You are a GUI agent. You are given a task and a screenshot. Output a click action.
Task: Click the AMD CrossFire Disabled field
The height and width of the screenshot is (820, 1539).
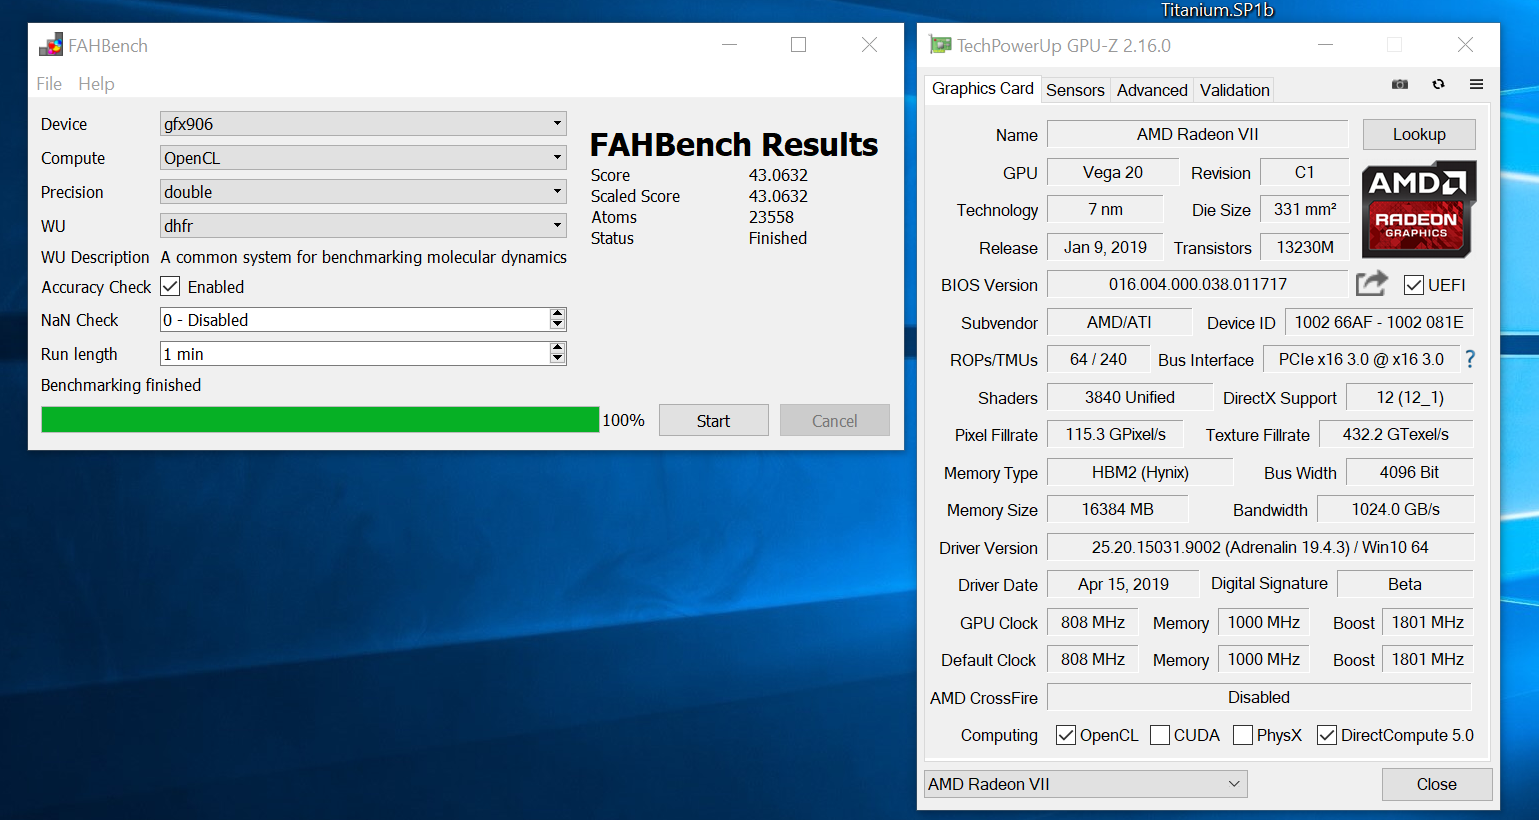pyautogui.click(x=1259, y=697)
